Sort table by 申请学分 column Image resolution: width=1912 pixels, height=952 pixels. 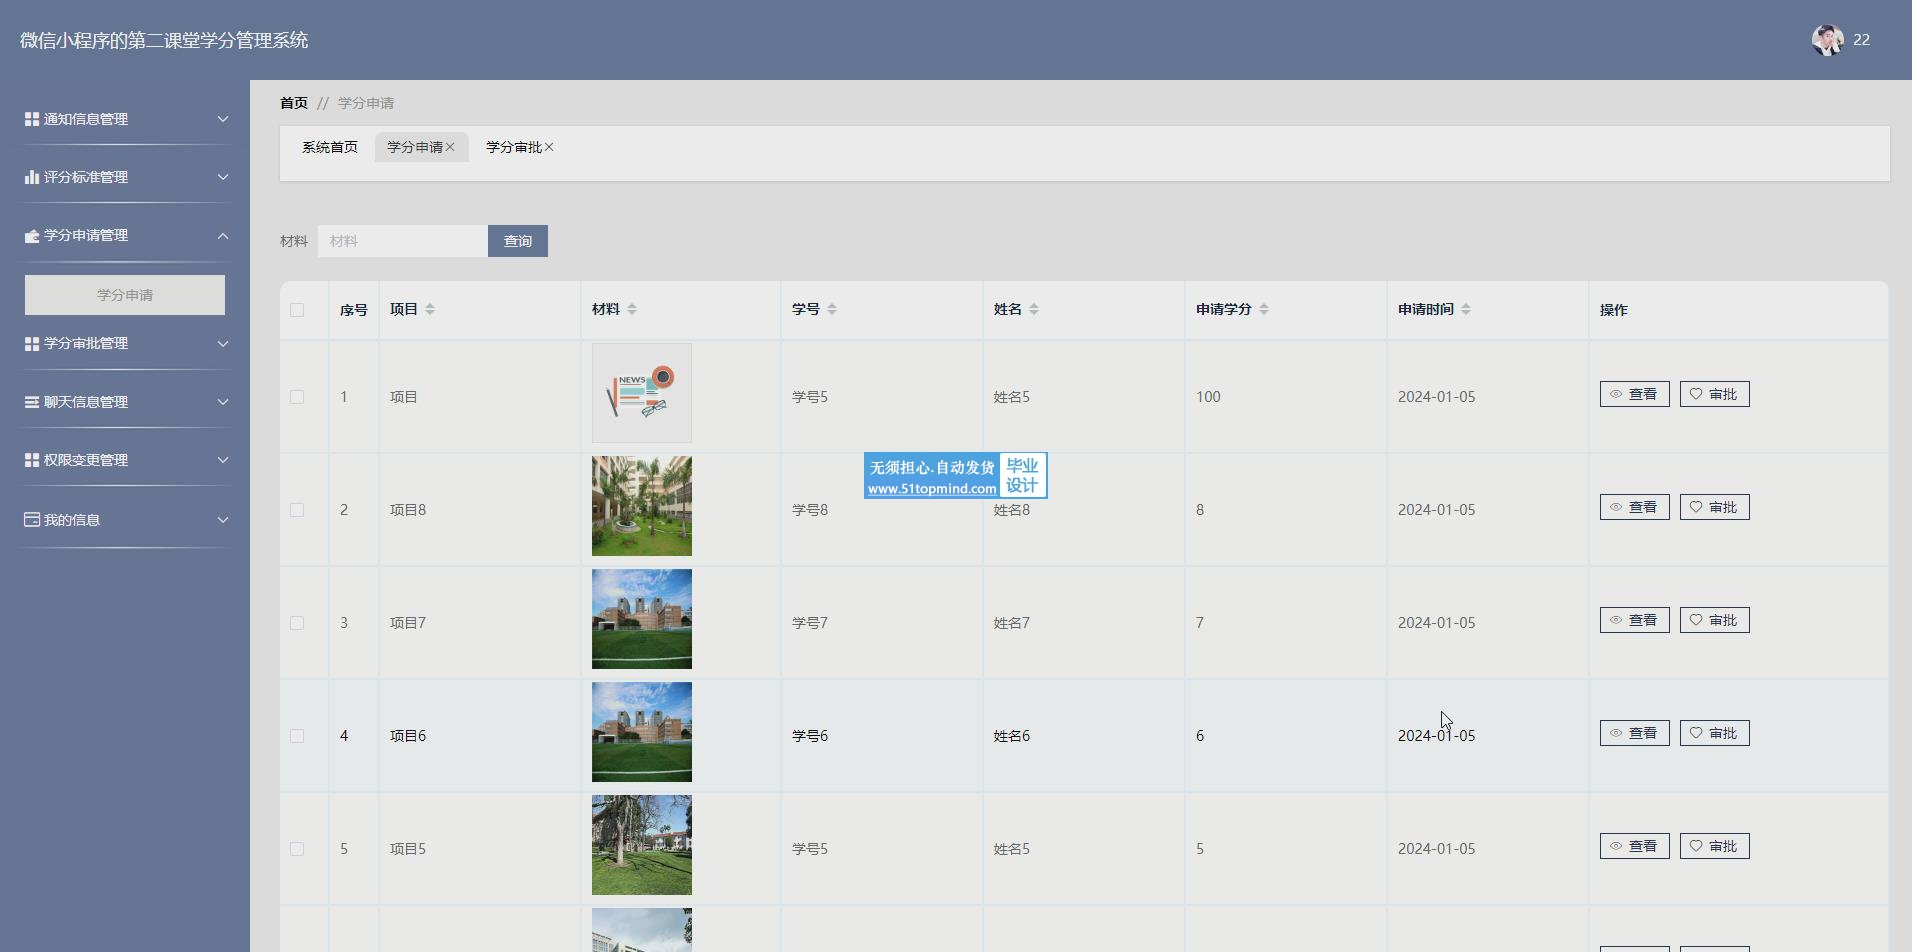1264,310
